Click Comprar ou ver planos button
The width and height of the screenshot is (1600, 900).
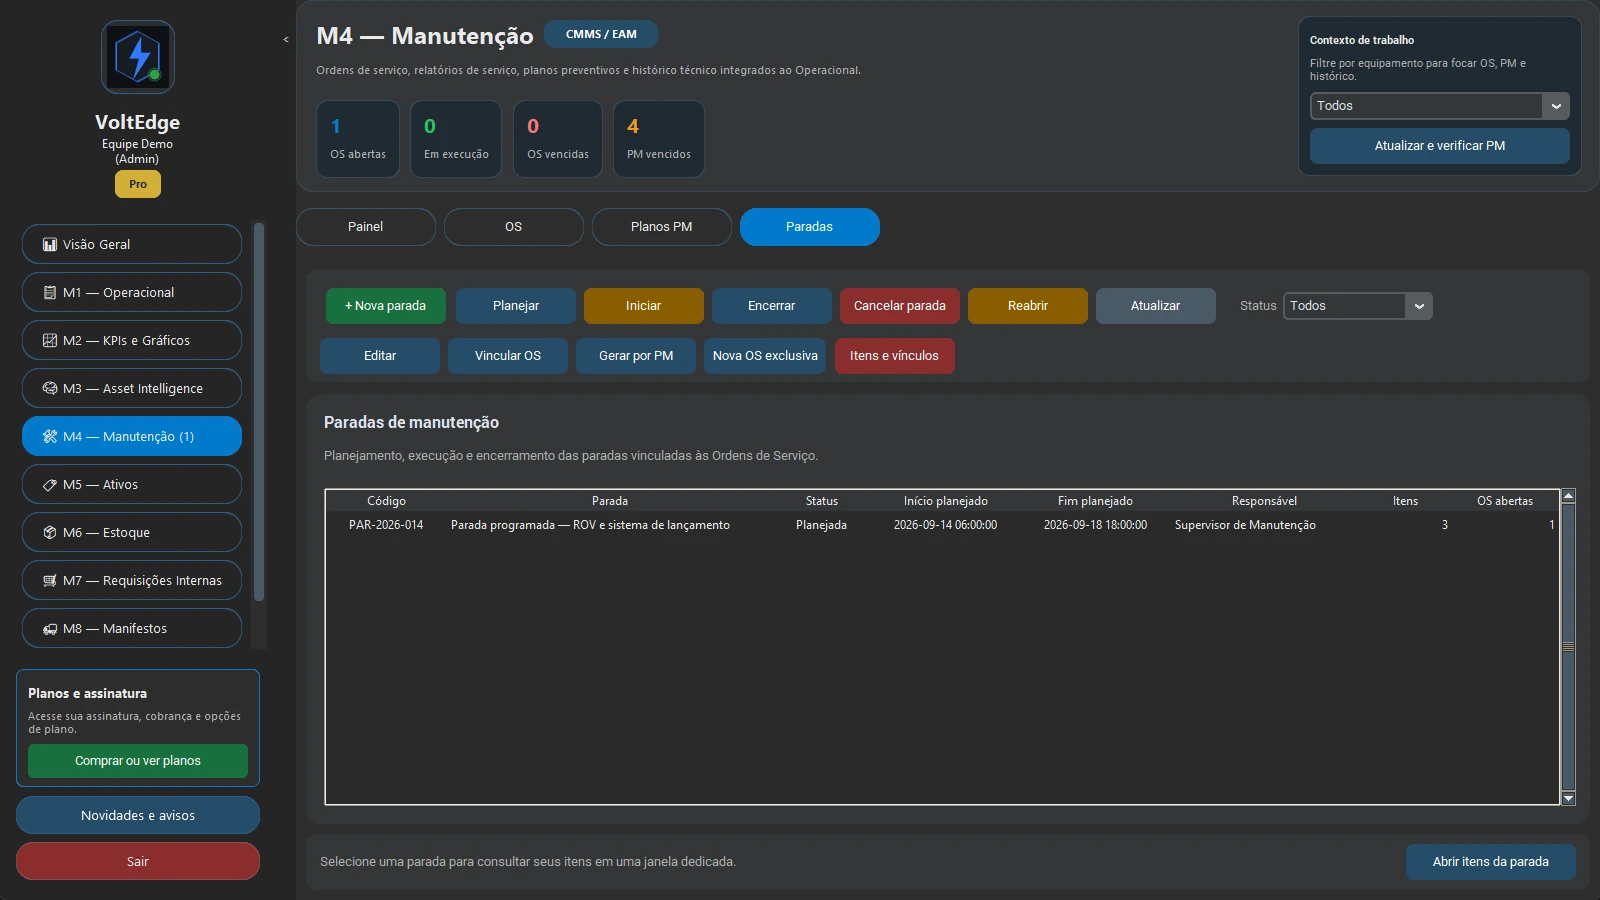point(138,761)
